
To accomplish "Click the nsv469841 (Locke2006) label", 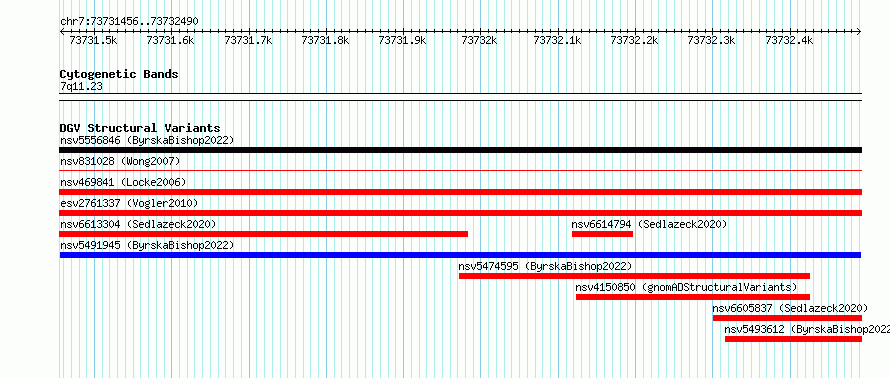I will tap(123, 182).
